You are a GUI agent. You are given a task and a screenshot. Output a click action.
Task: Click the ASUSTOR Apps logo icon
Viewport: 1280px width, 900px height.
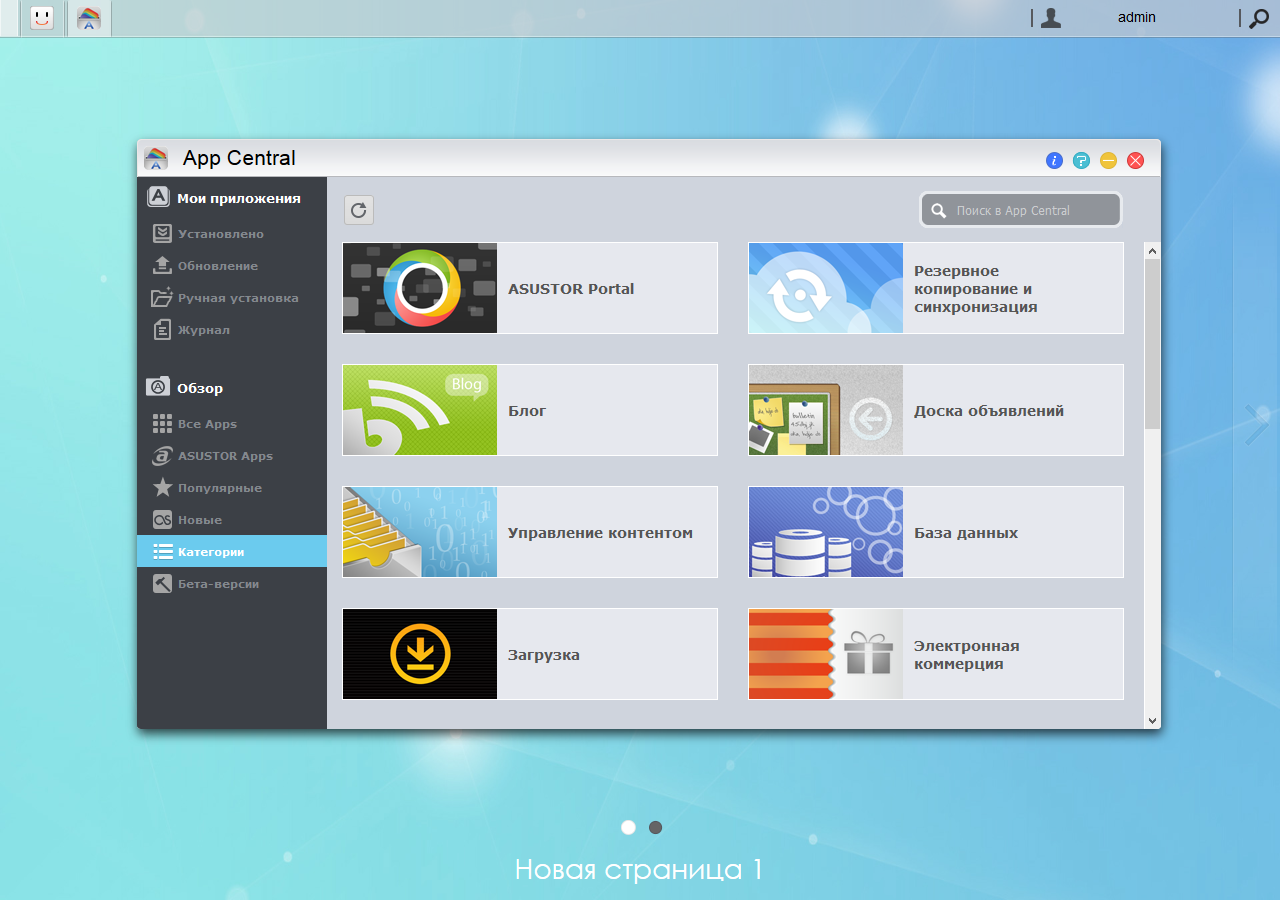(162, 456)
